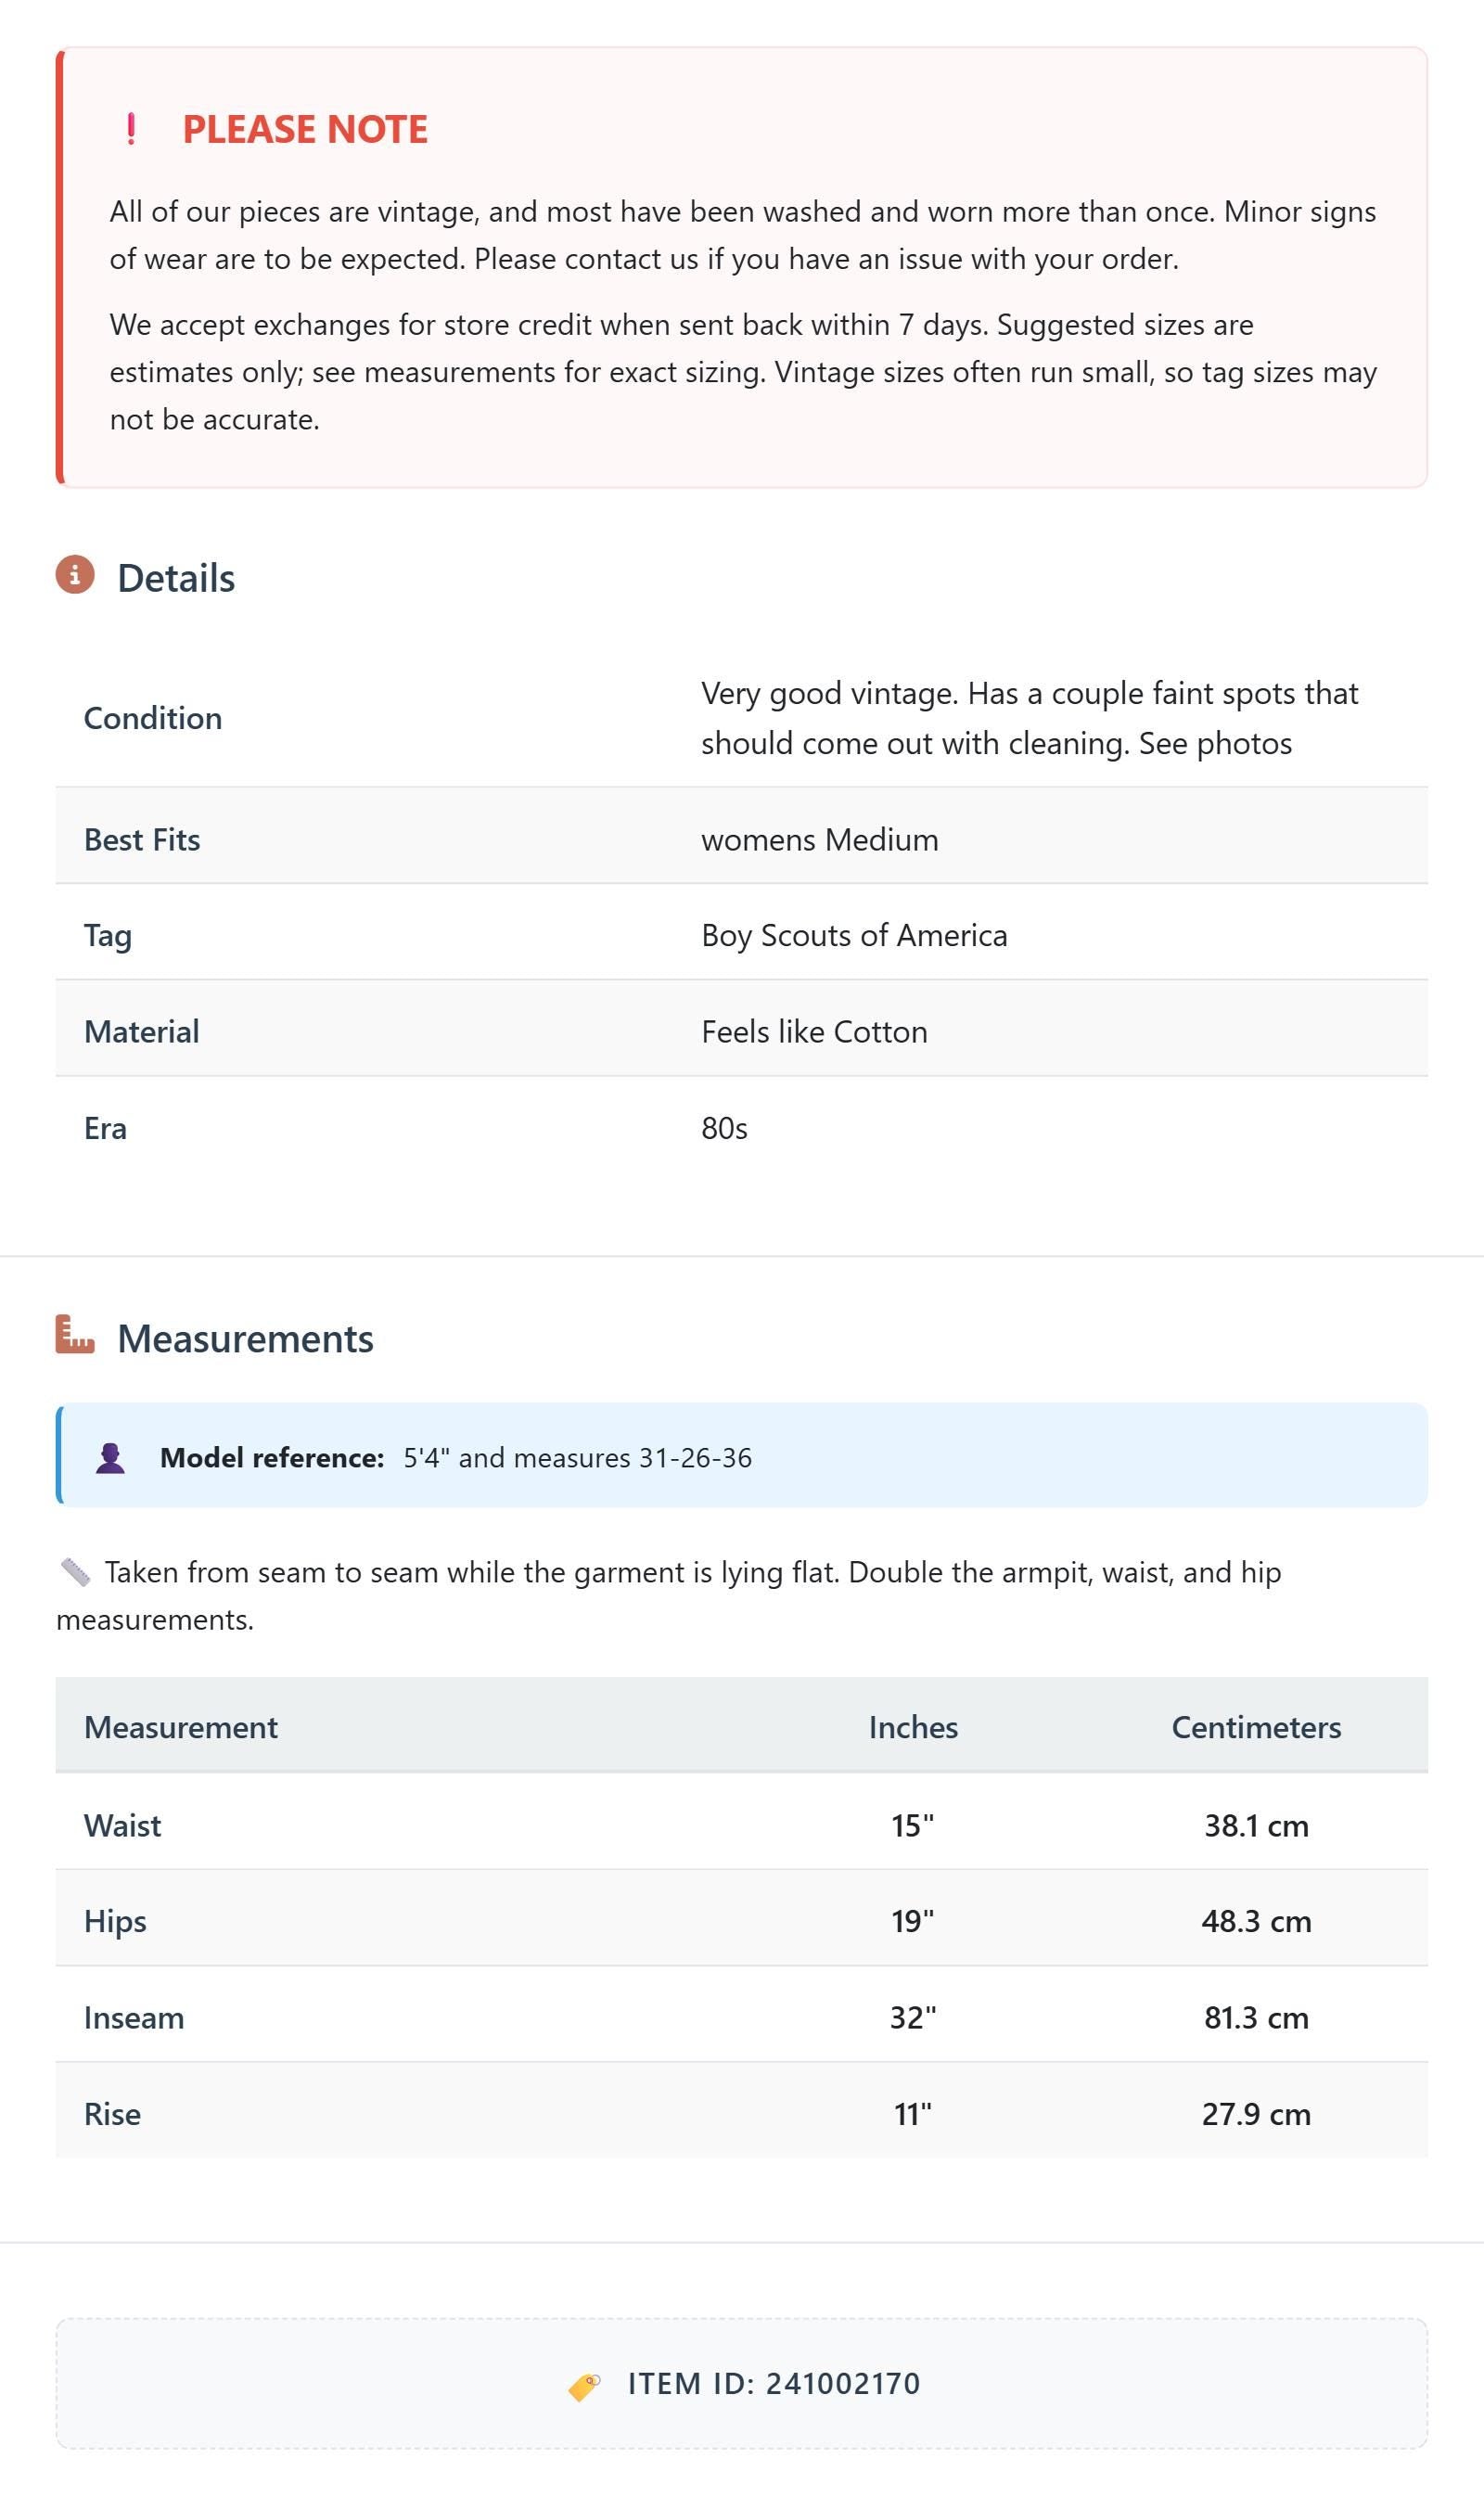This screenshot has height=2497, width=1484.
Task: Select the PLEASE NOTE heading
Action: pos(305,129)
